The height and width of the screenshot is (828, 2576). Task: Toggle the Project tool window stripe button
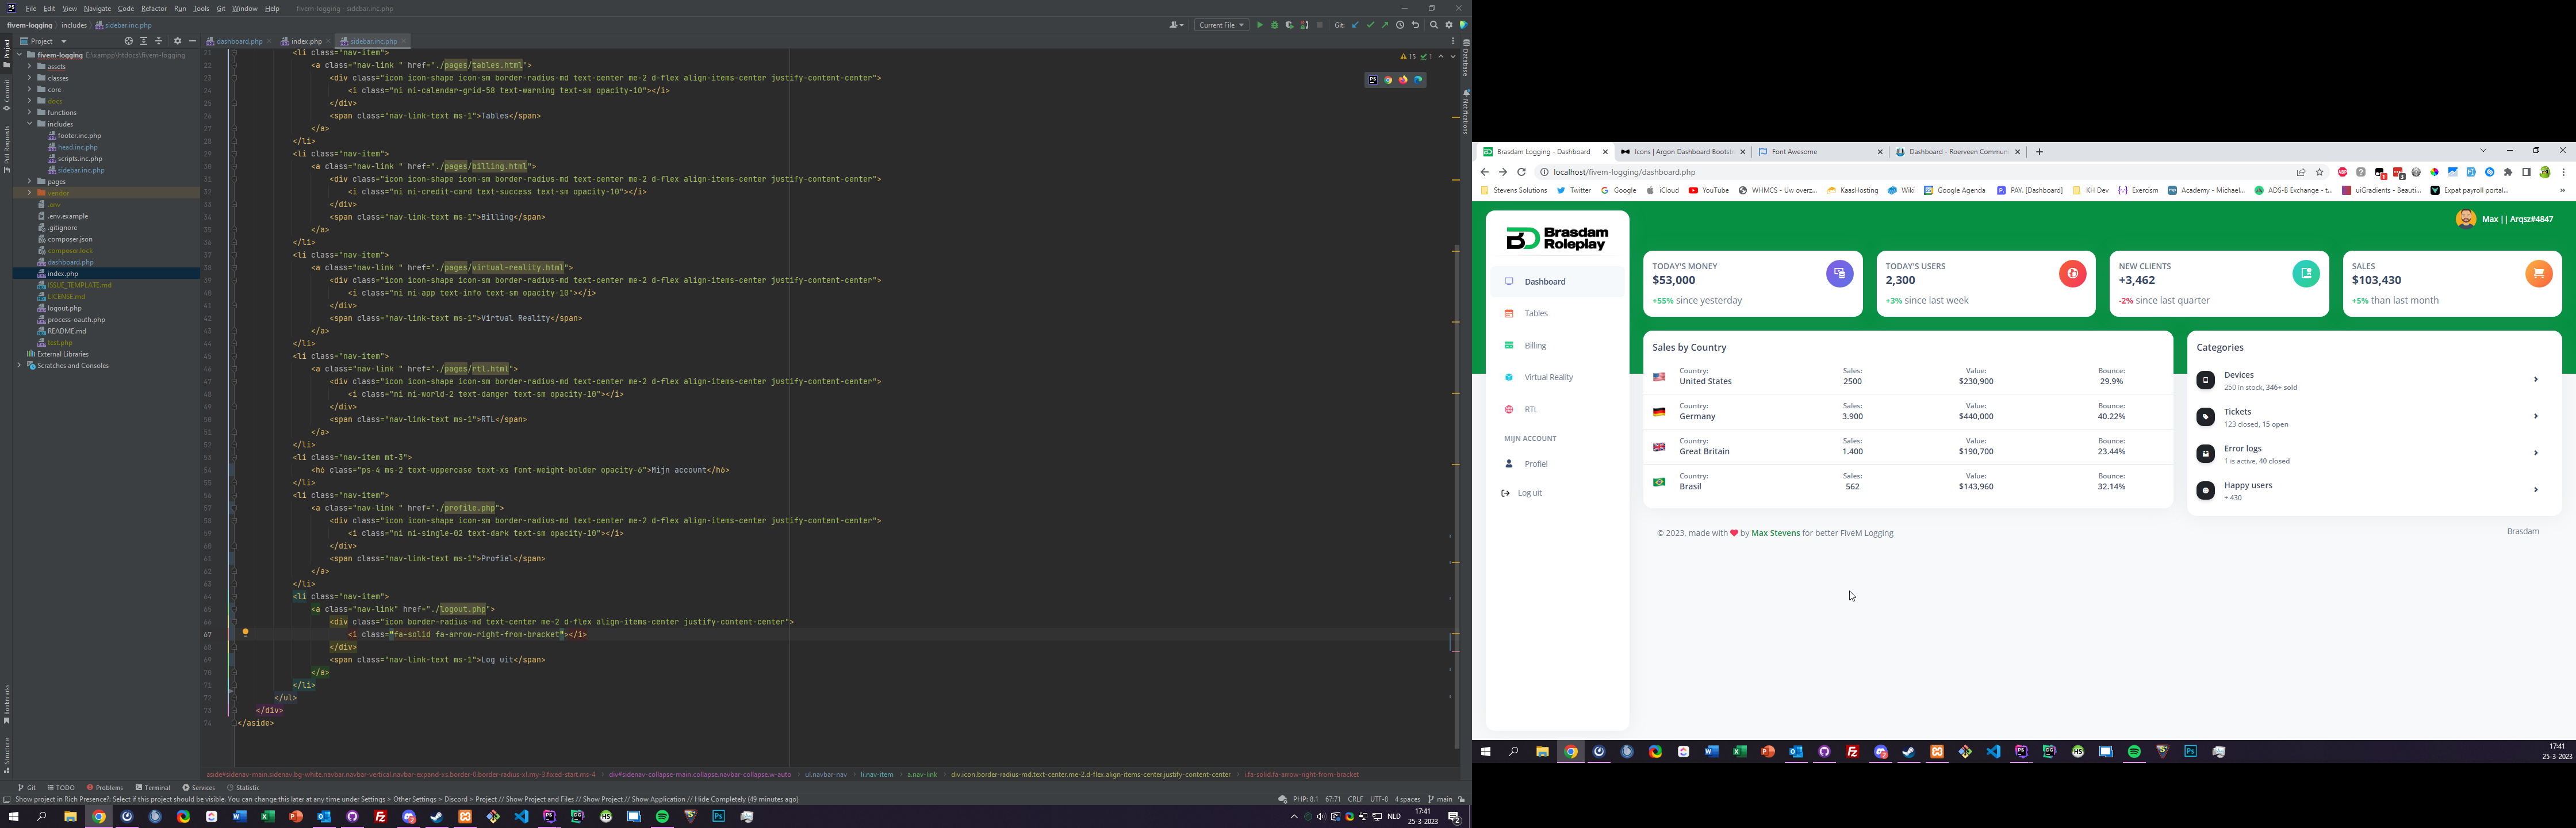(6, 52)
